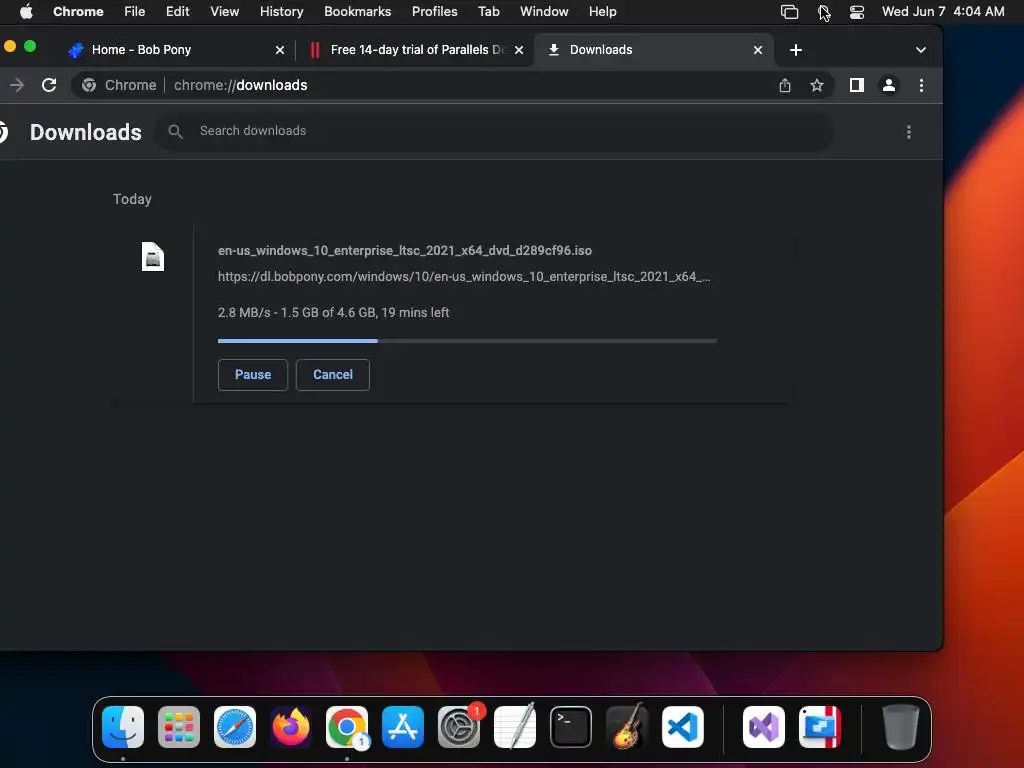The height and width of the screenshot is (768, 1024).
Task: Open a new tab with the plus button
Action: [795, 50]
